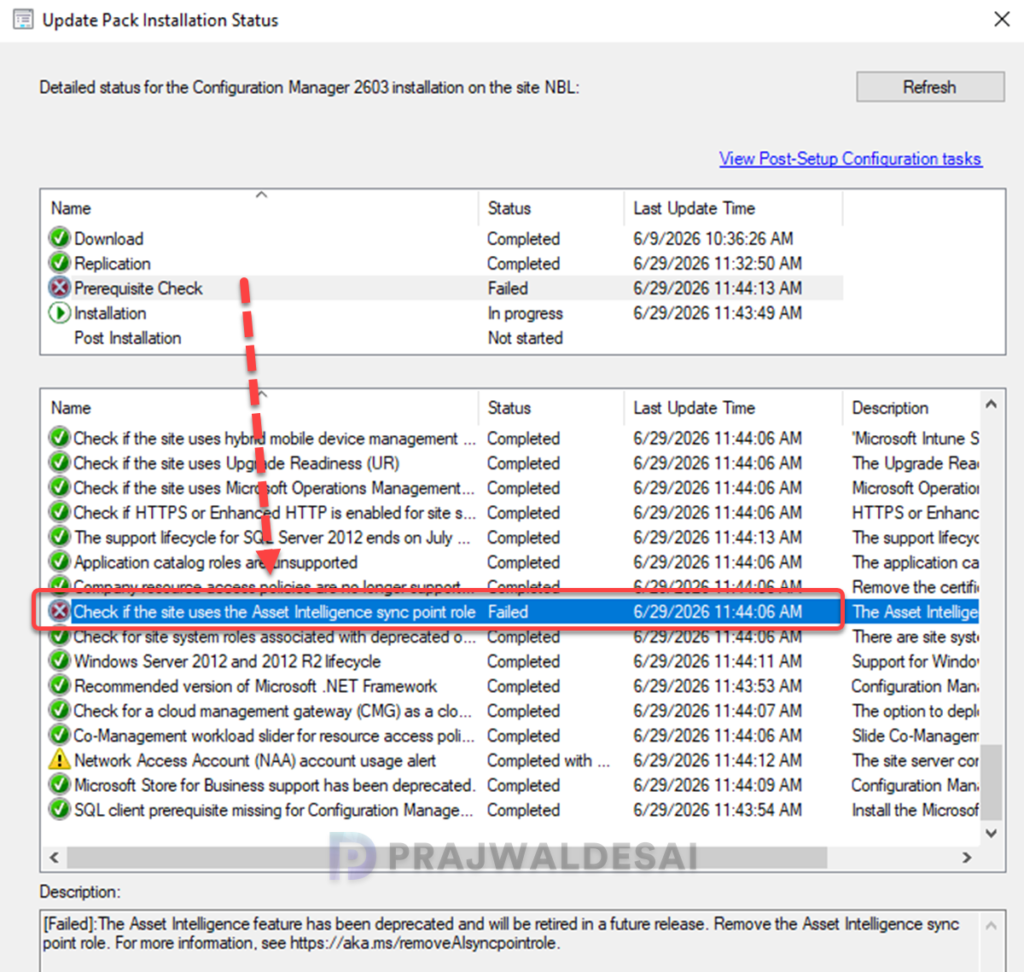This screenshot has height=972, width=1024.
Task: Select the Post Installation row
Action: coord(127,338)
